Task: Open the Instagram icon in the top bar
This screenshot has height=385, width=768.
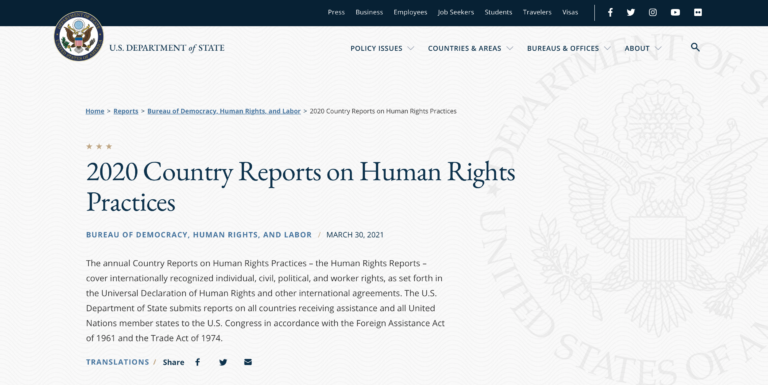Action: (x=653, y=12)
